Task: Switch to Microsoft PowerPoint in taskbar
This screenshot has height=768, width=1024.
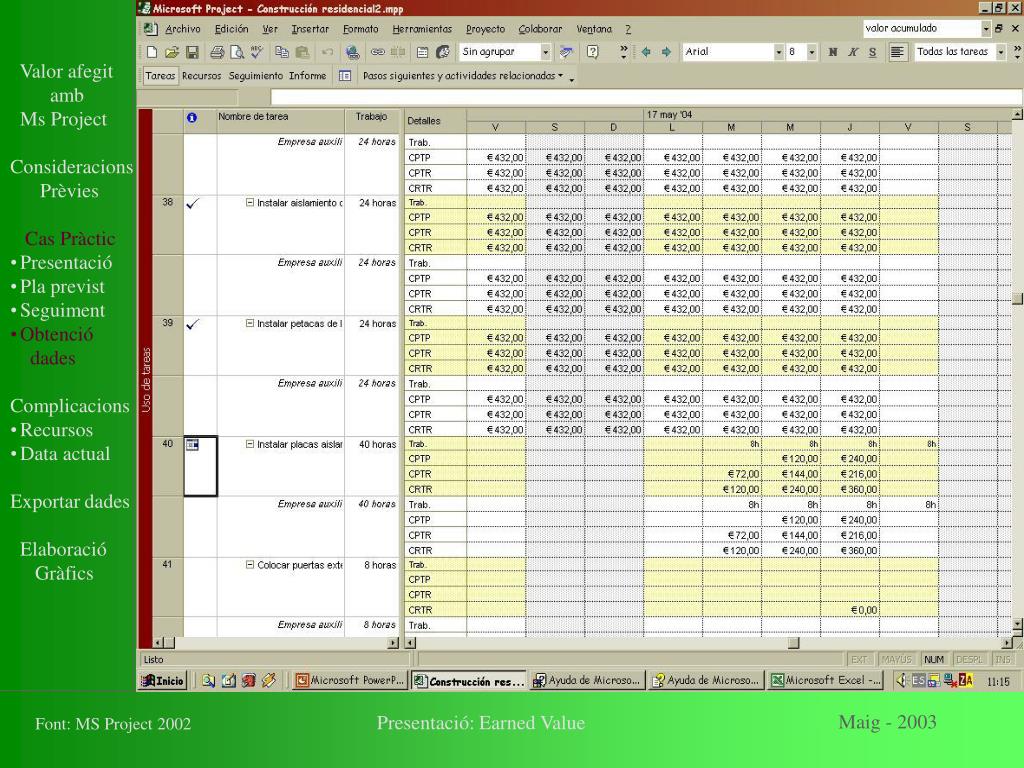Action: [350, 680]
